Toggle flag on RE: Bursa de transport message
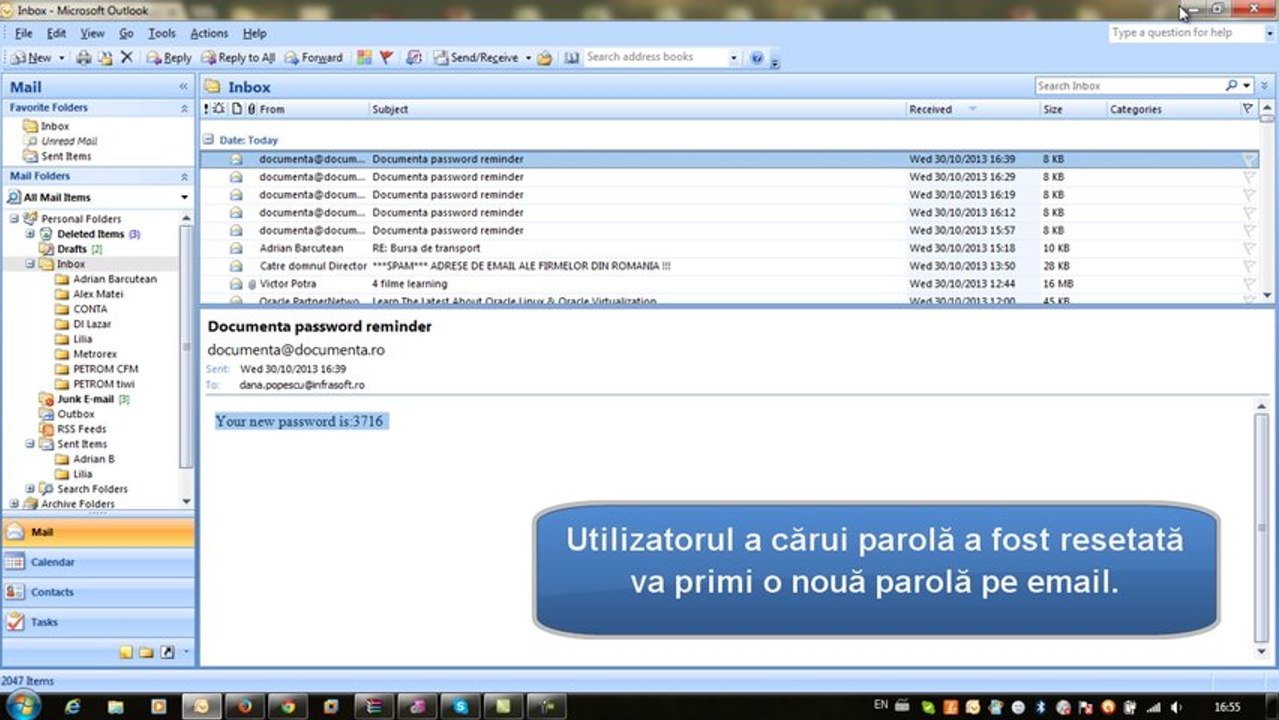 (x=1248, y=248)
